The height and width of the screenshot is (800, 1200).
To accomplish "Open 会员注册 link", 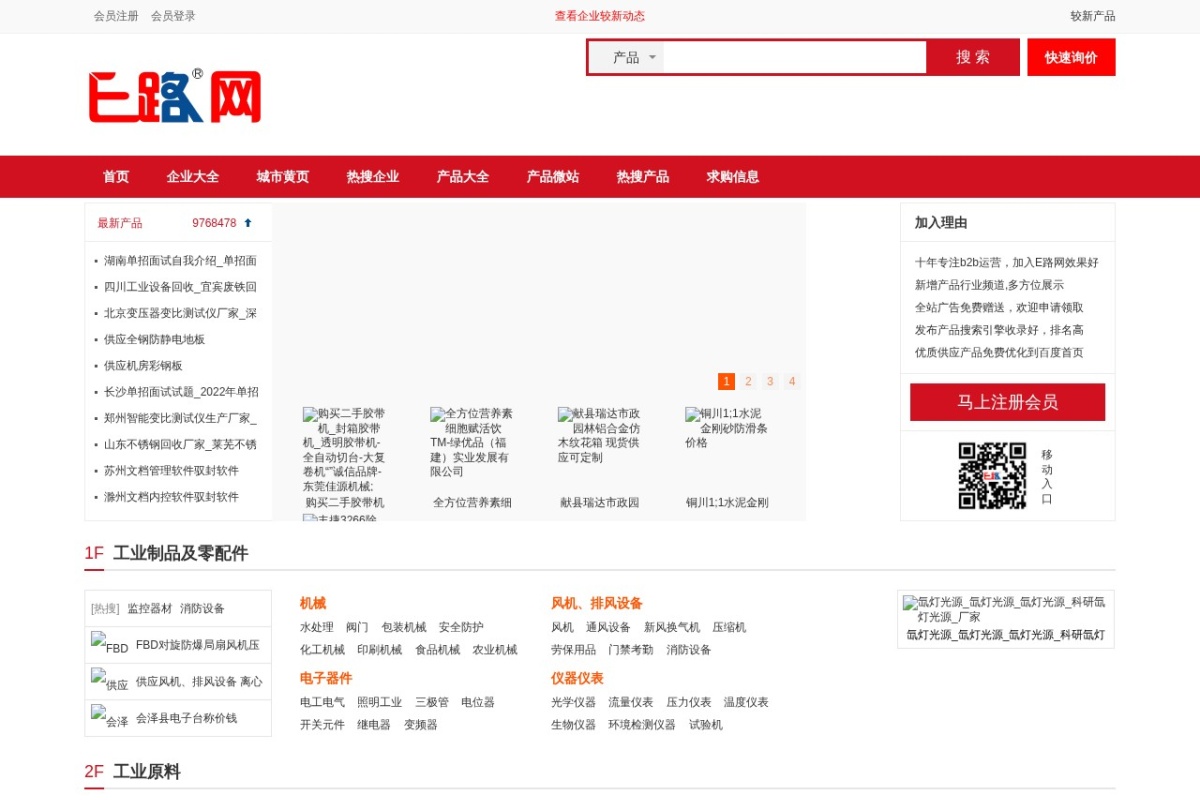I will pyautogui.click(x=116, y=16).
